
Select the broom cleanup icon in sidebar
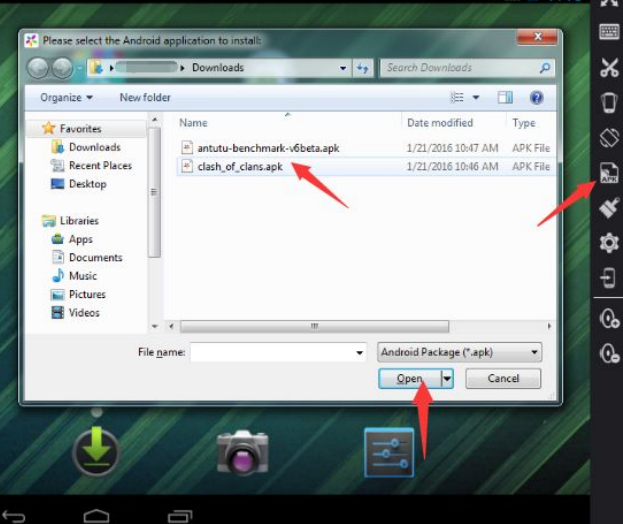point(609,207)
